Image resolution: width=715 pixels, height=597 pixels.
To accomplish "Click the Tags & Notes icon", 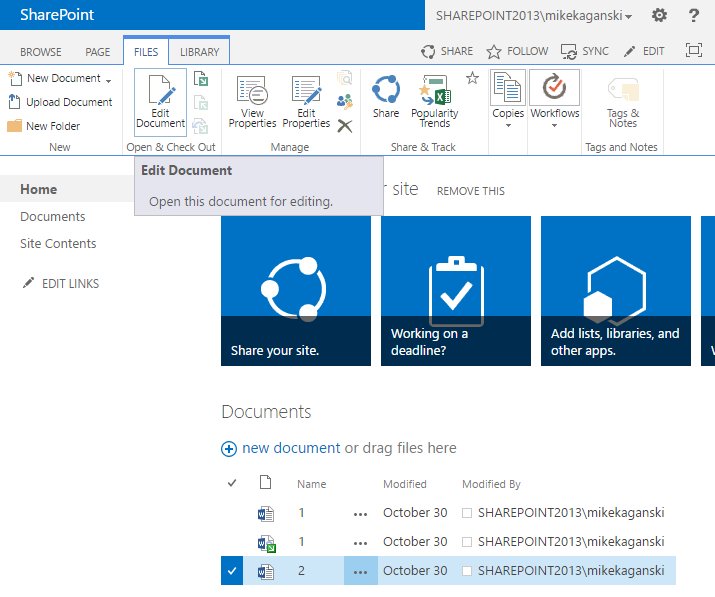I will tap(623, 103).
